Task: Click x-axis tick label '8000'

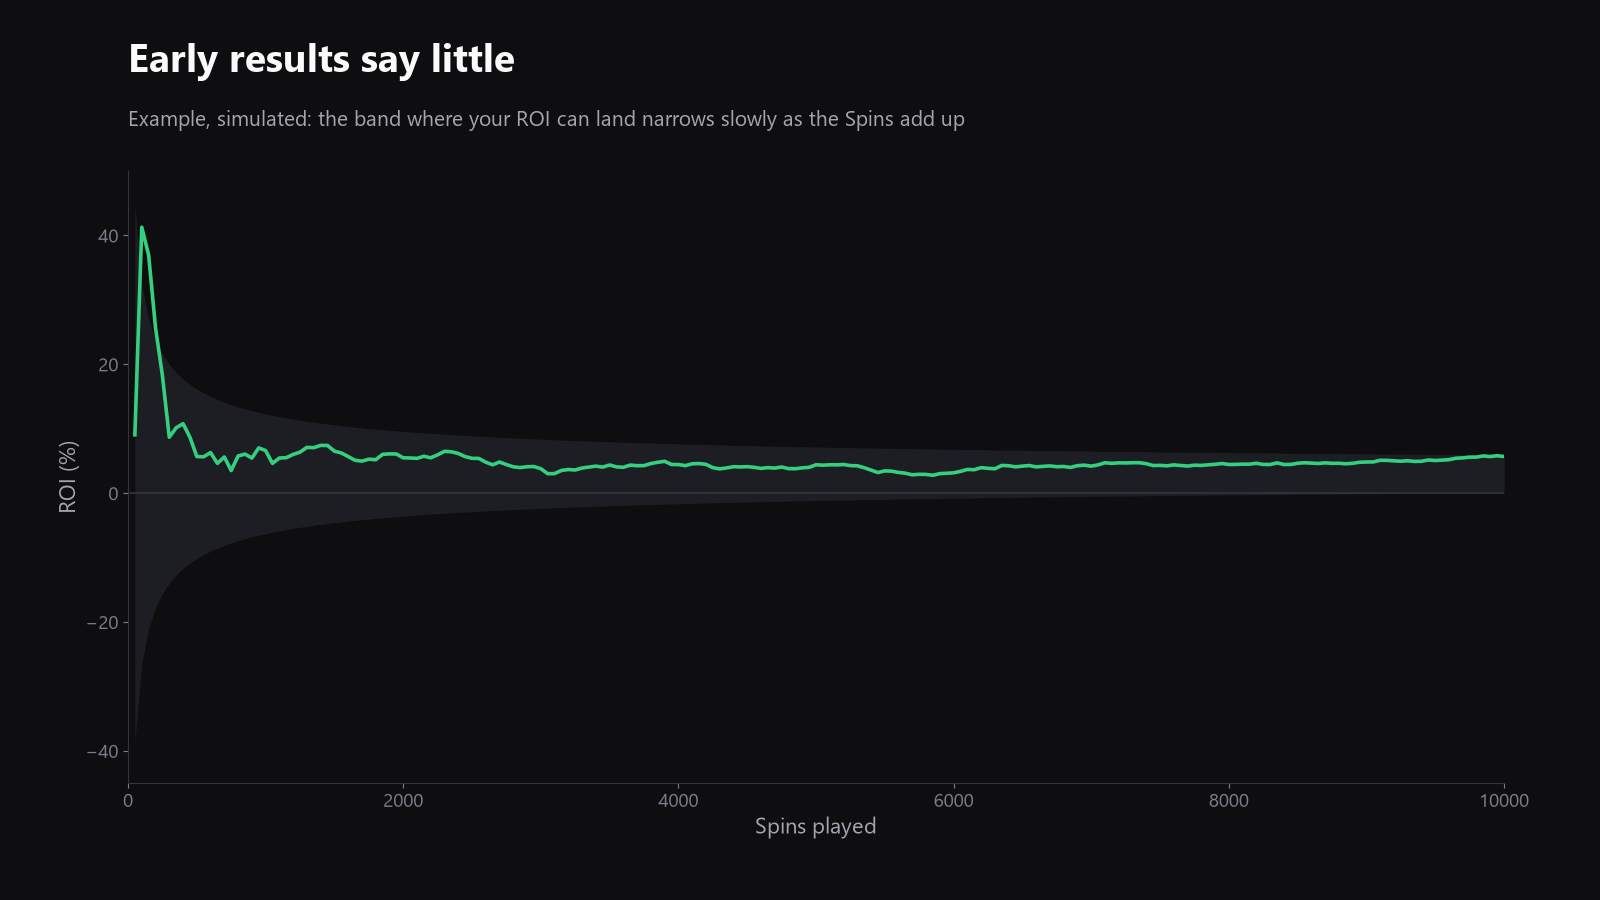Action: (x=1228, y=800)
